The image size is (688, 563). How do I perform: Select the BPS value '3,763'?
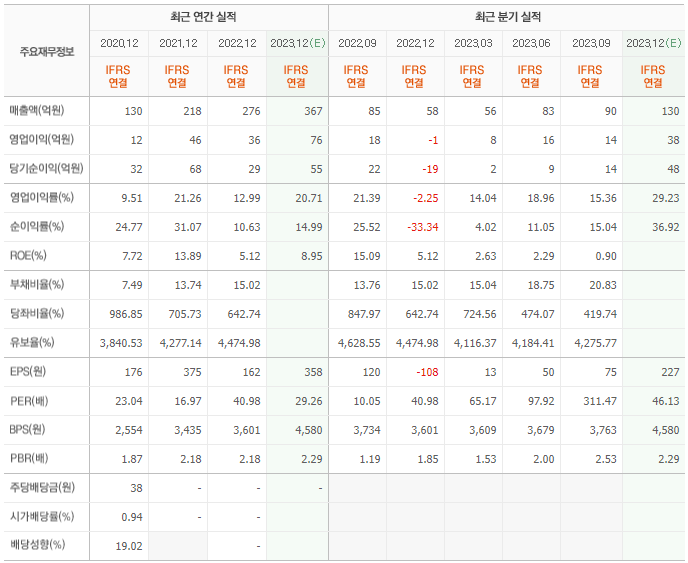coord(603,430)
